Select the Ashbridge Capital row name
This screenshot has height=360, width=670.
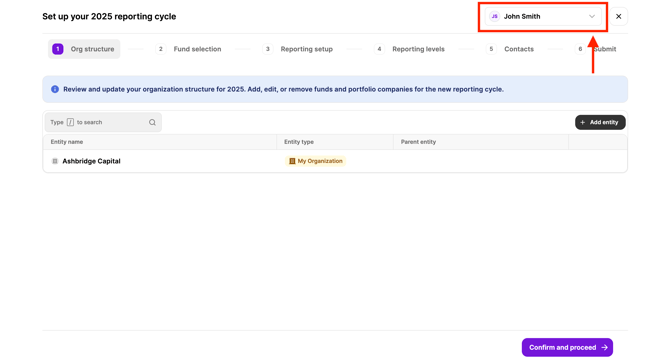(91, 161)
